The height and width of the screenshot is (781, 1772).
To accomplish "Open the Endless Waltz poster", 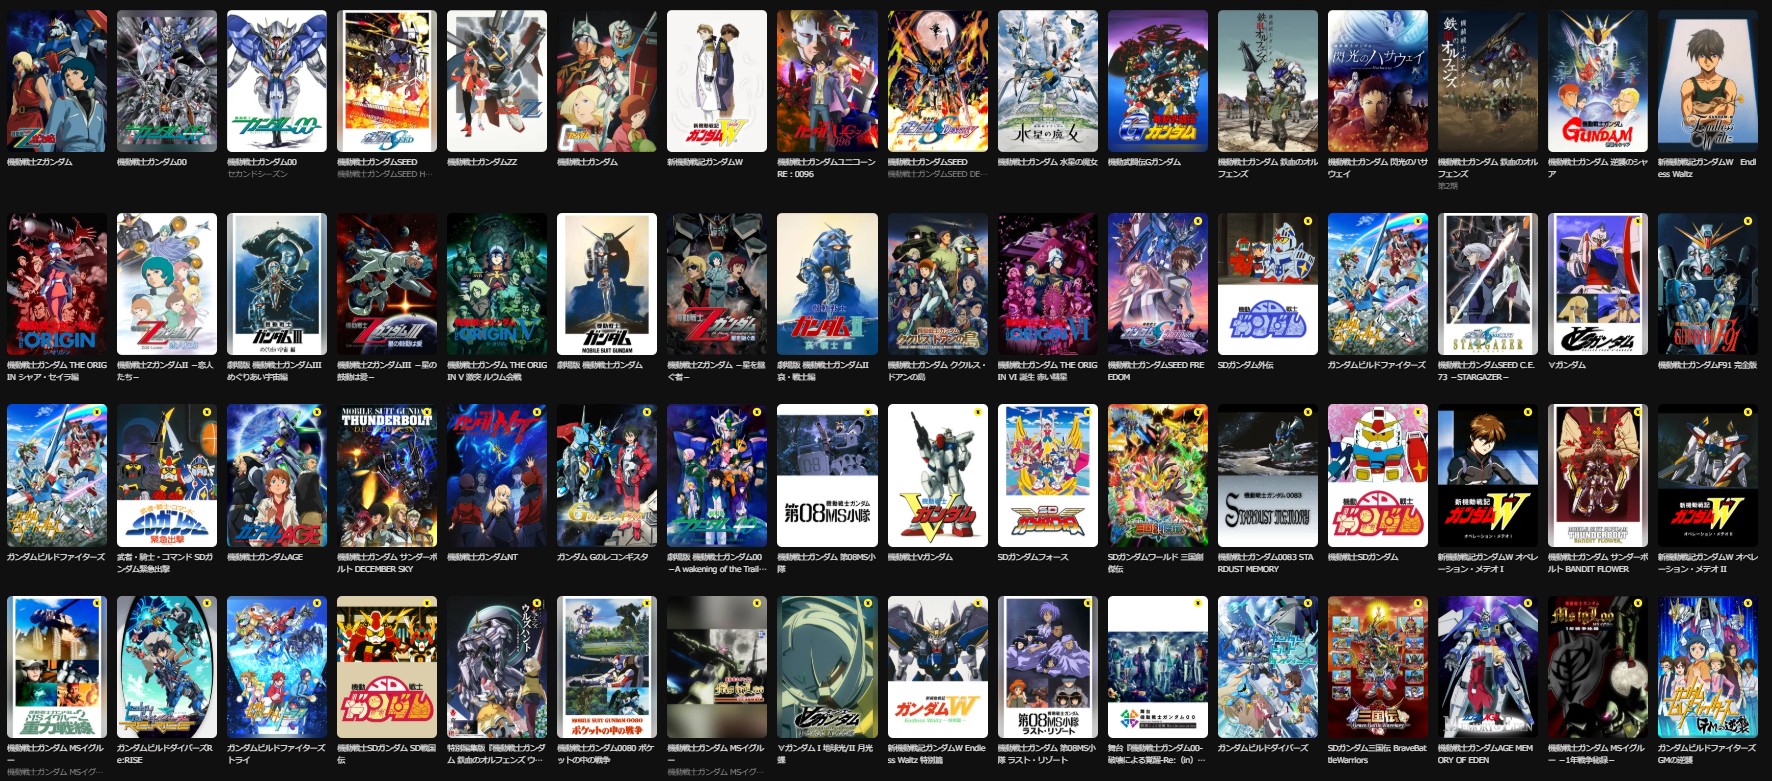I will pos(1707,81).
